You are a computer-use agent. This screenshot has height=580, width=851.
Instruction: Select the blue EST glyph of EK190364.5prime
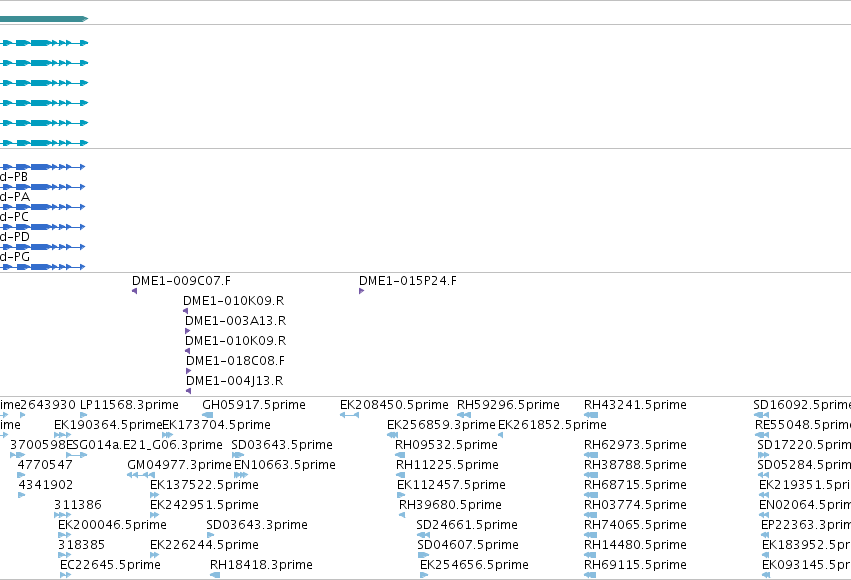click(62, 435)
